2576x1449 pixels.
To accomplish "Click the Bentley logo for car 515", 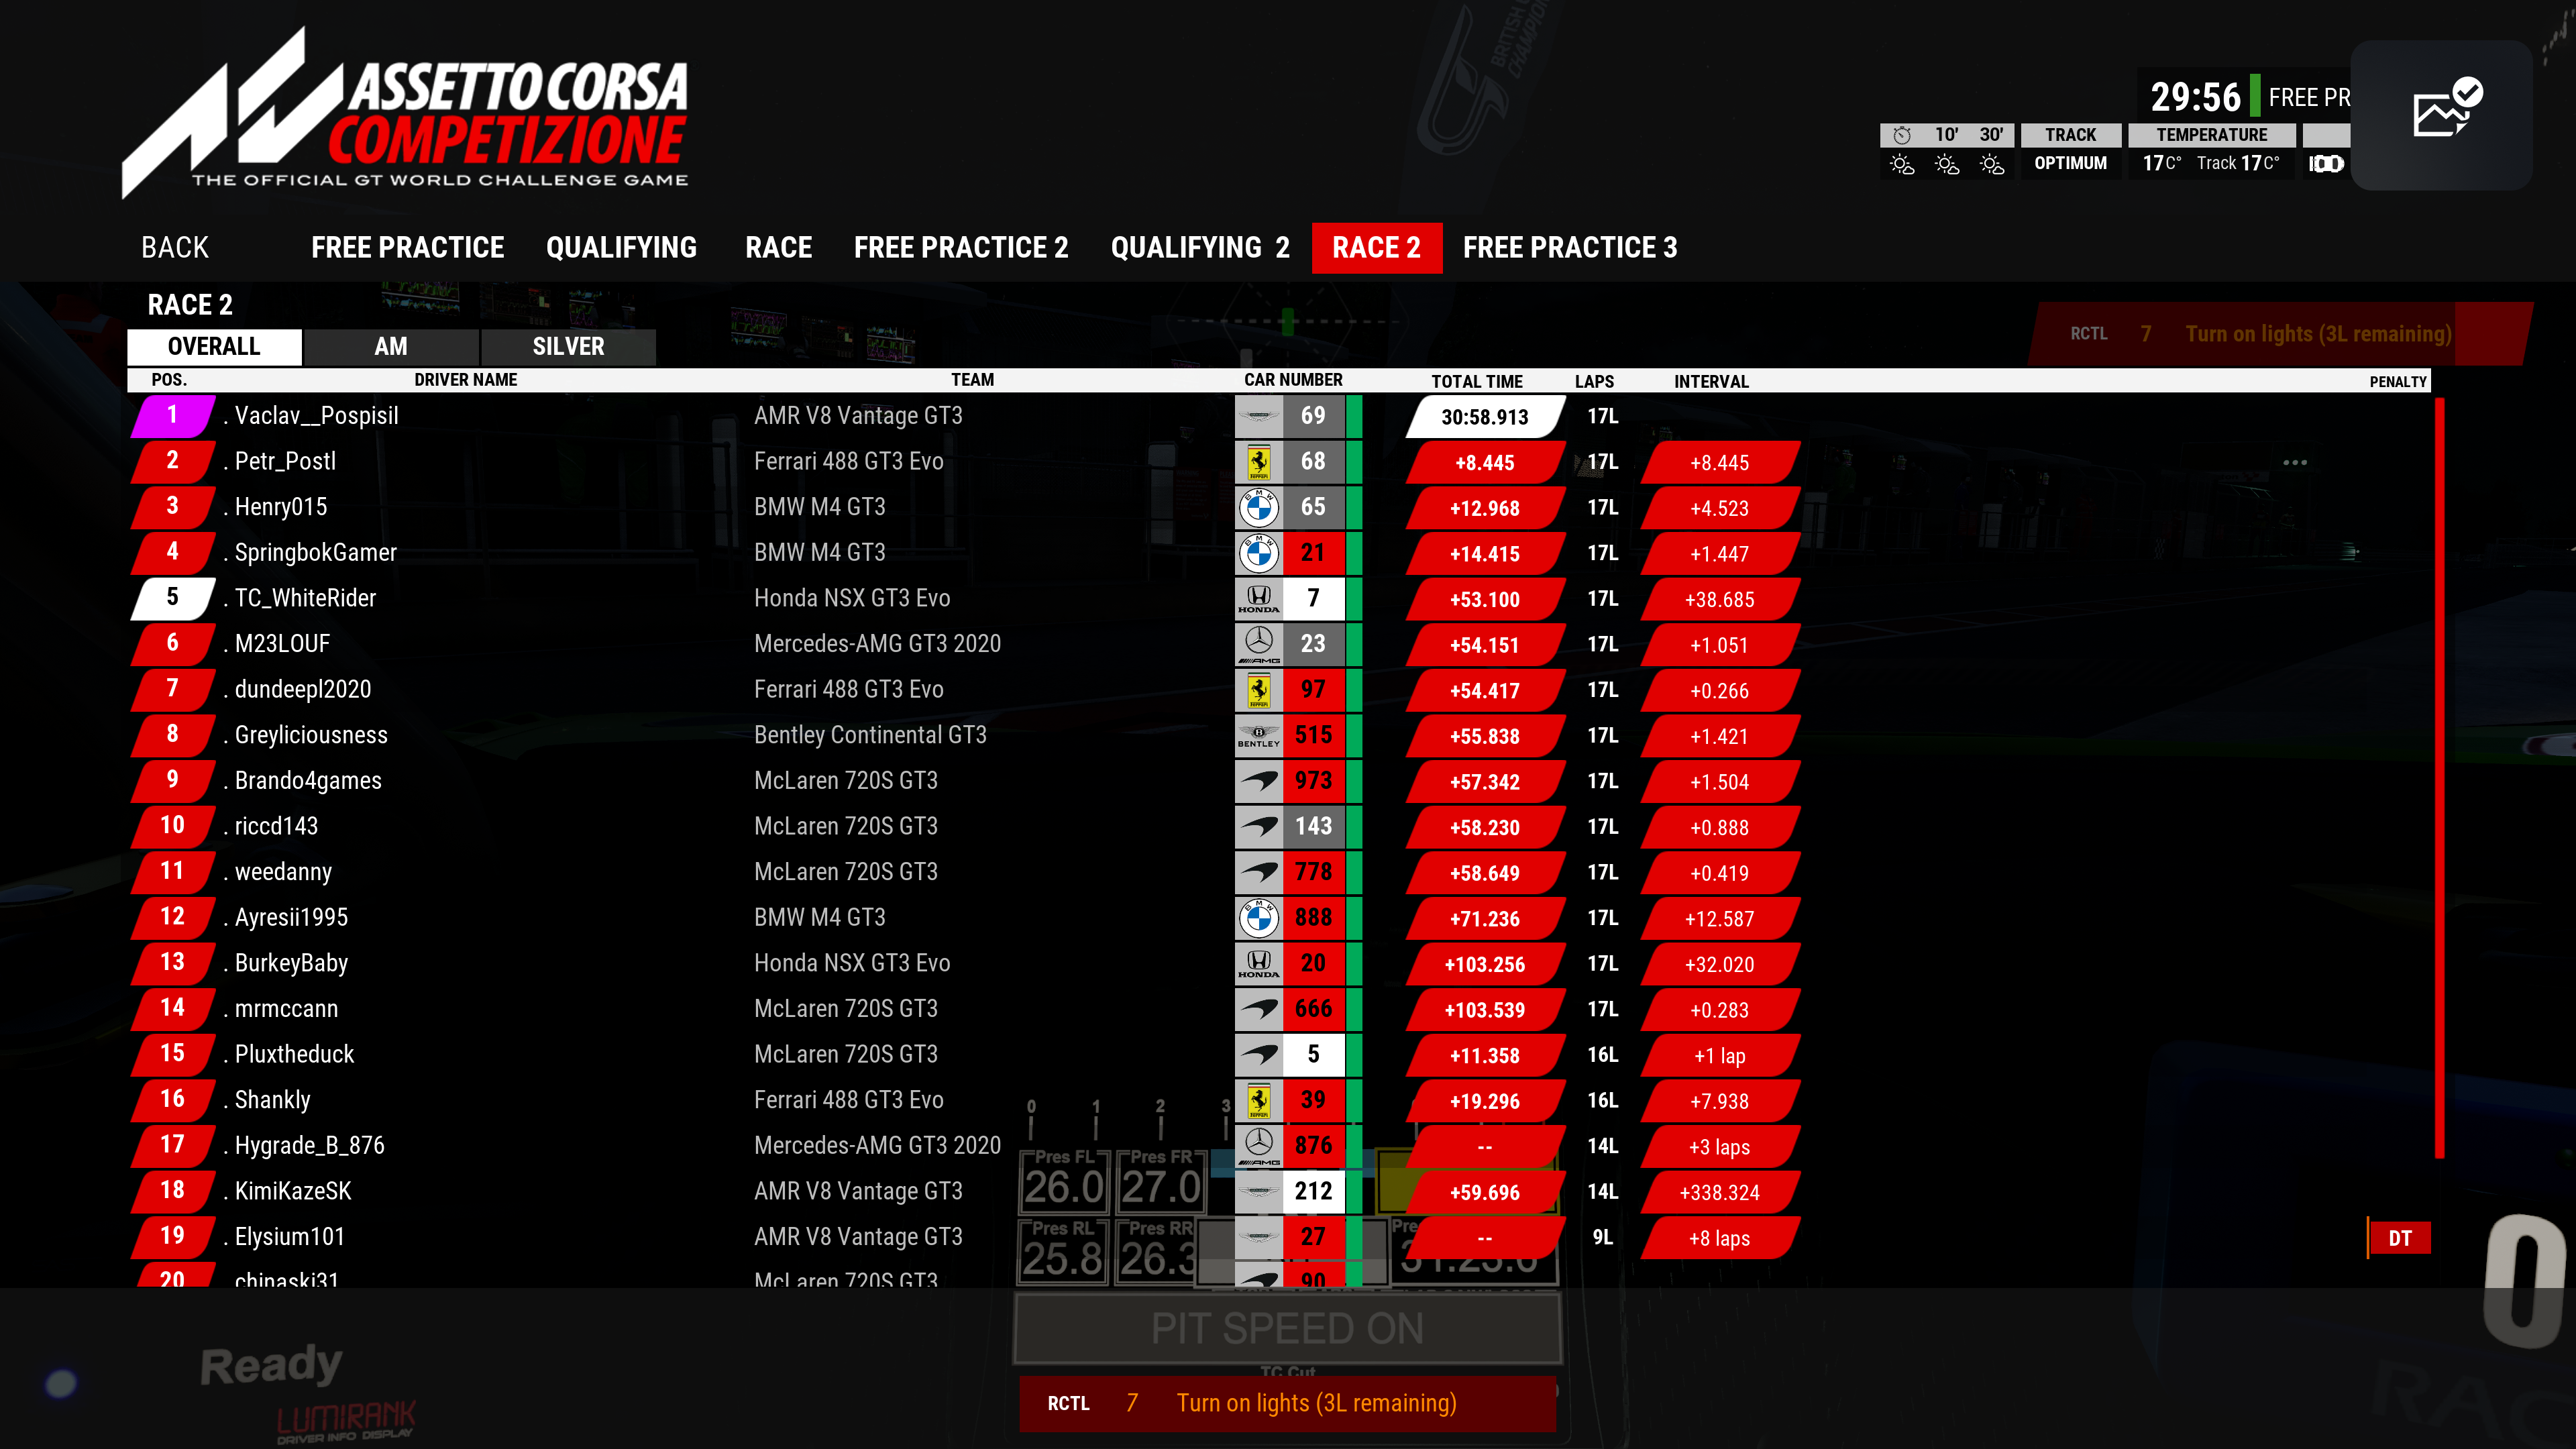I will click(1259, 735).
